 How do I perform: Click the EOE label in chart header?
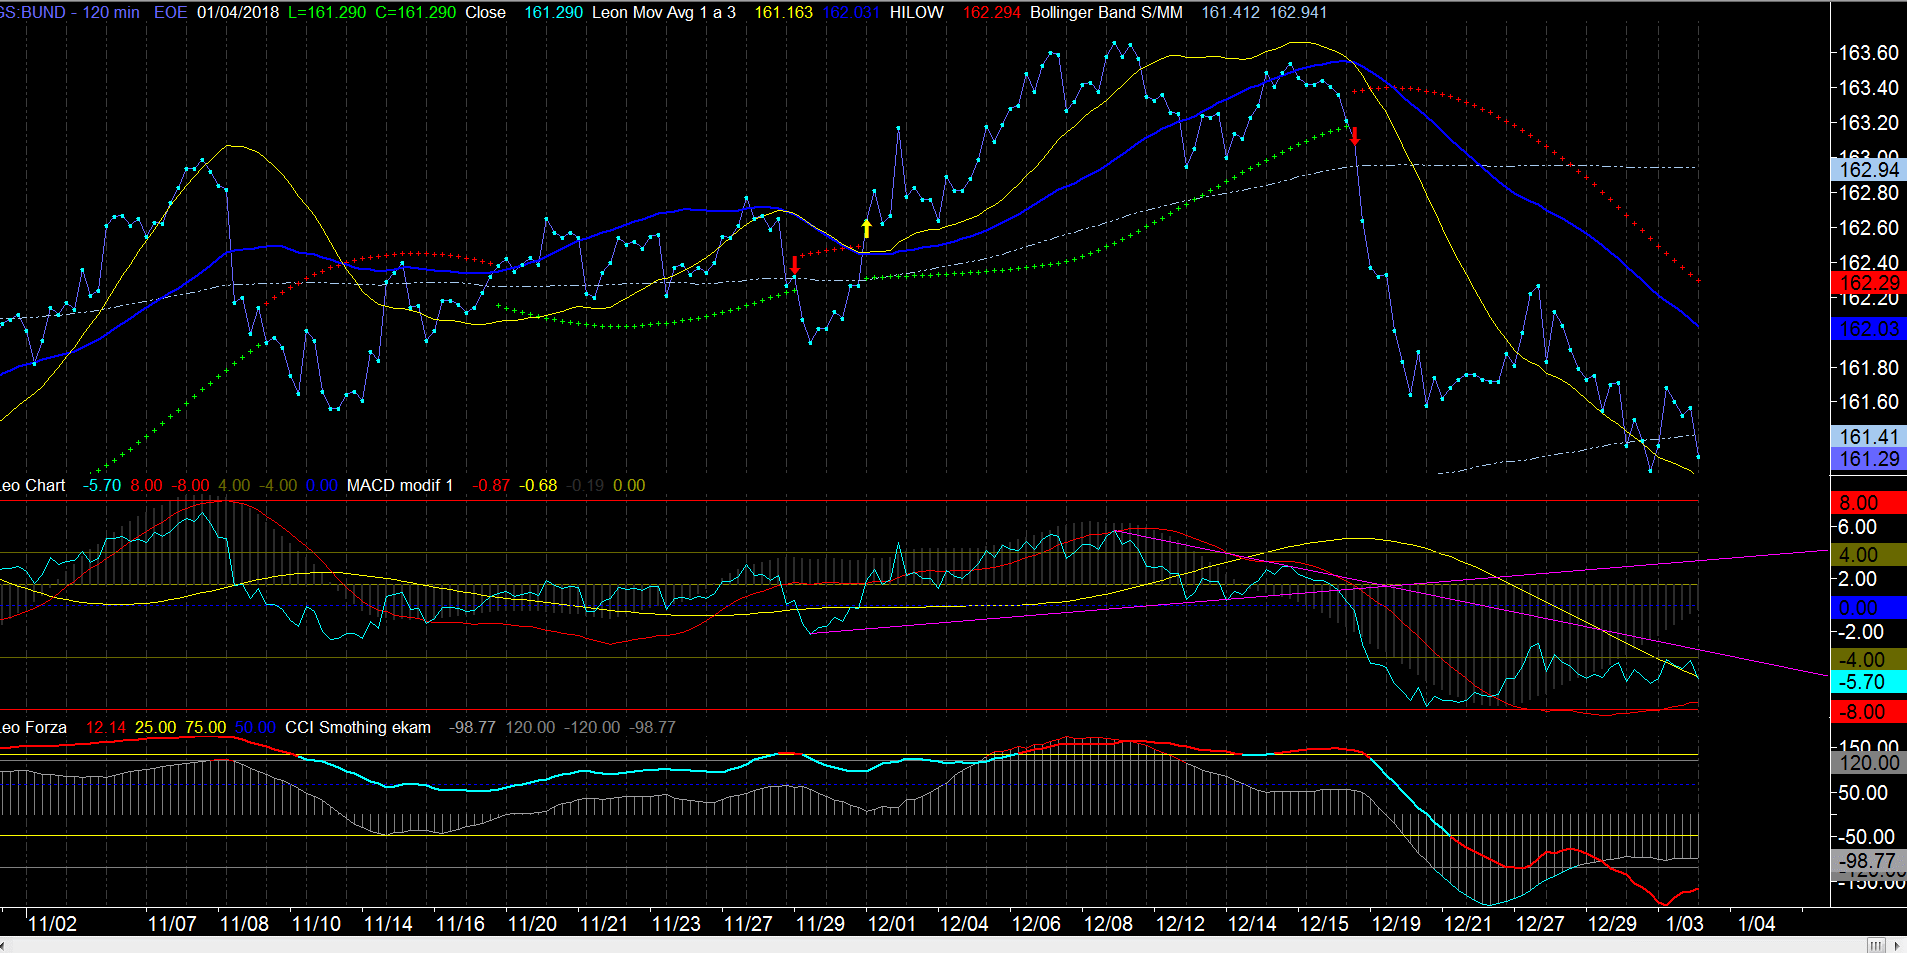(170, 13)
